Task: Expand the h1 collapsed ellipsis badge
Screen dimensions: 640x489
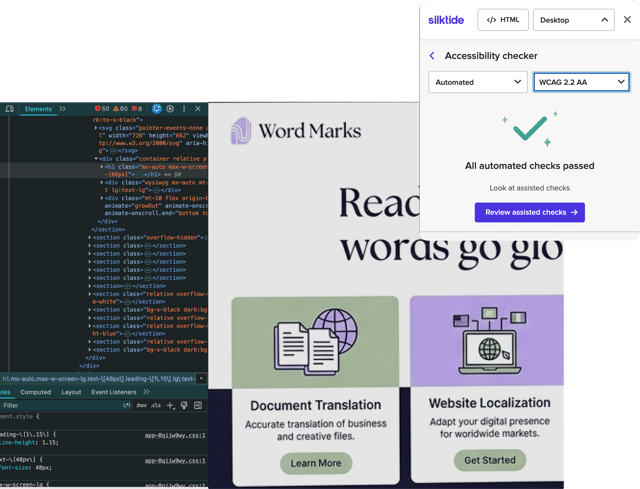Action: point(140,175)
